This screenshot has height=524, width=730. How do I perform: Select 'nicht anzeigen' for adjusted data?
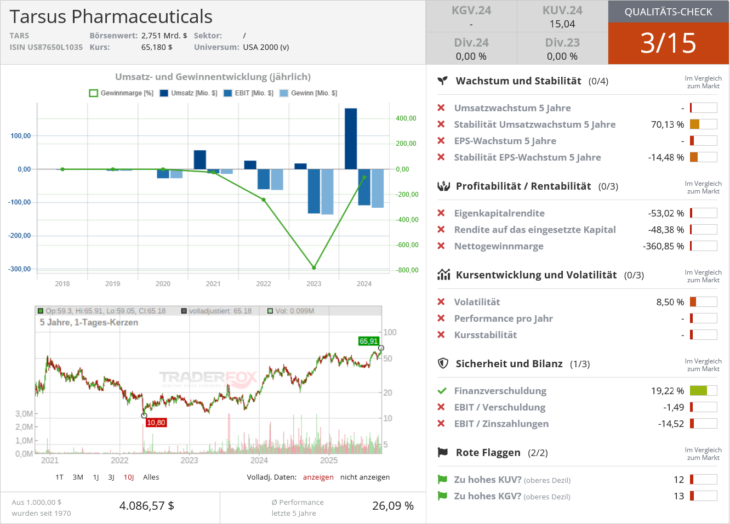coord(364,477)
